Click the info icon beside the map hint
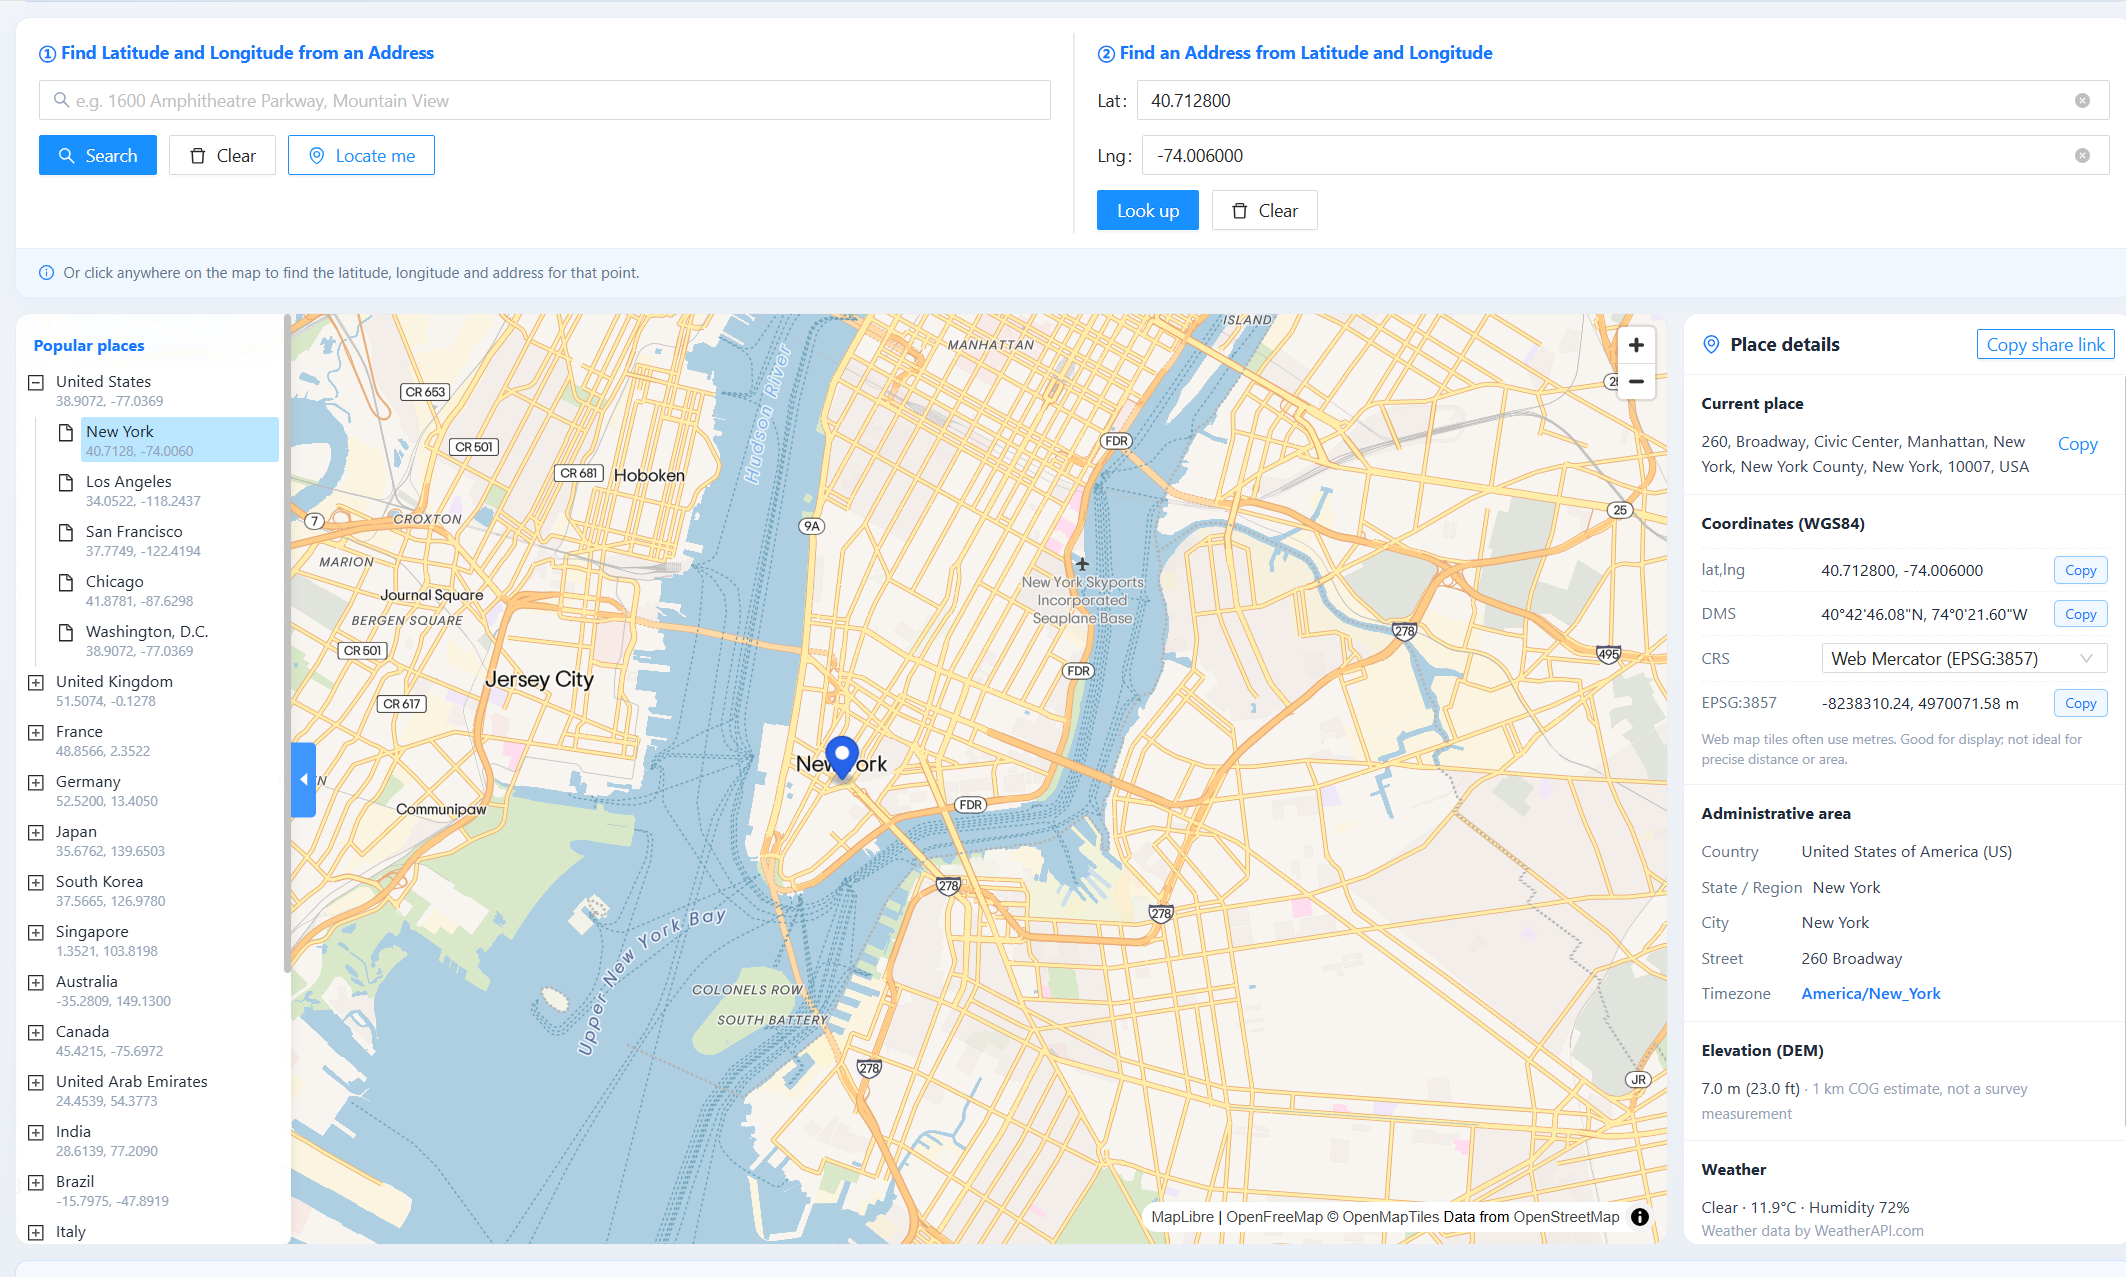This screenshot has width=2126, height=1277. click(x=46, y=273)
